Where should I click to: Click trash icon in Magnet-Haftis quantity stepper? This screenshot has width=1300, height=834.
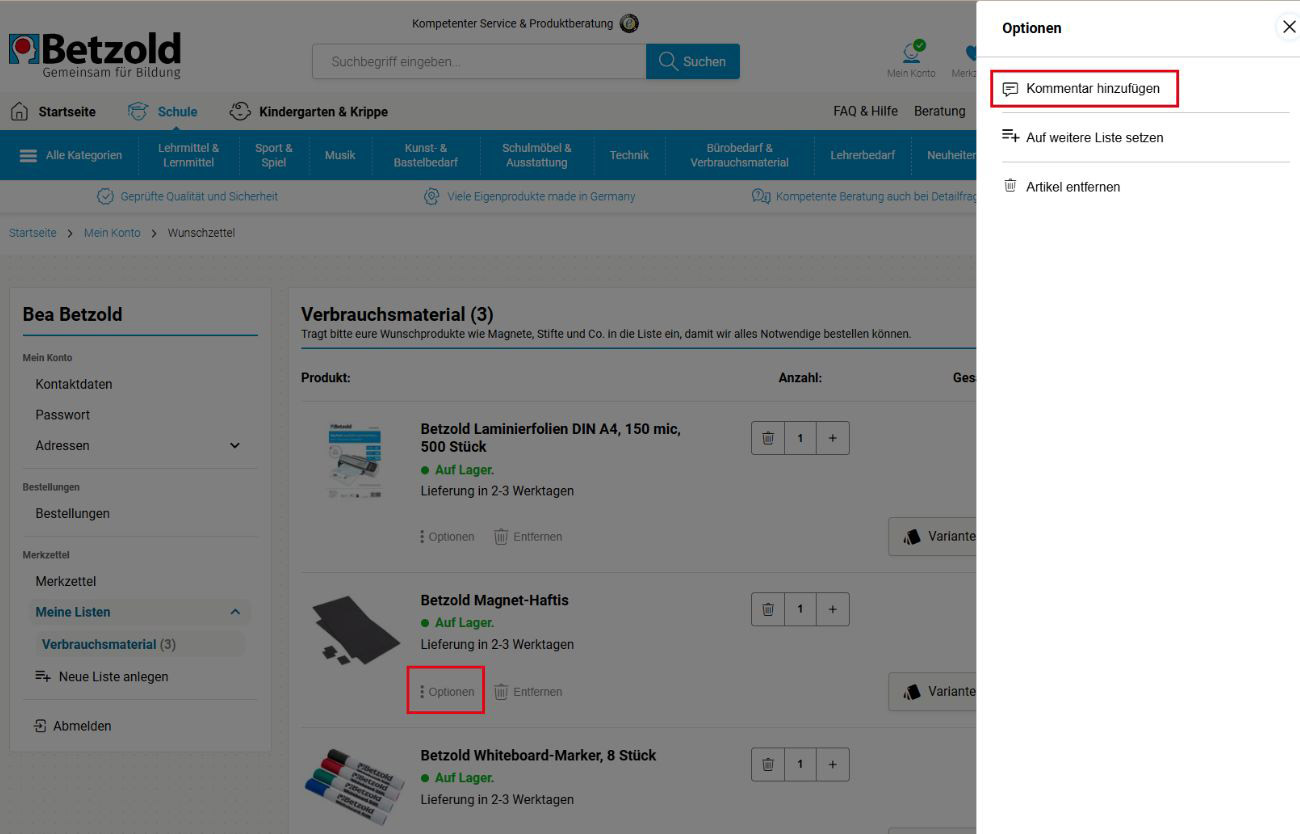(x=768, y=609)
